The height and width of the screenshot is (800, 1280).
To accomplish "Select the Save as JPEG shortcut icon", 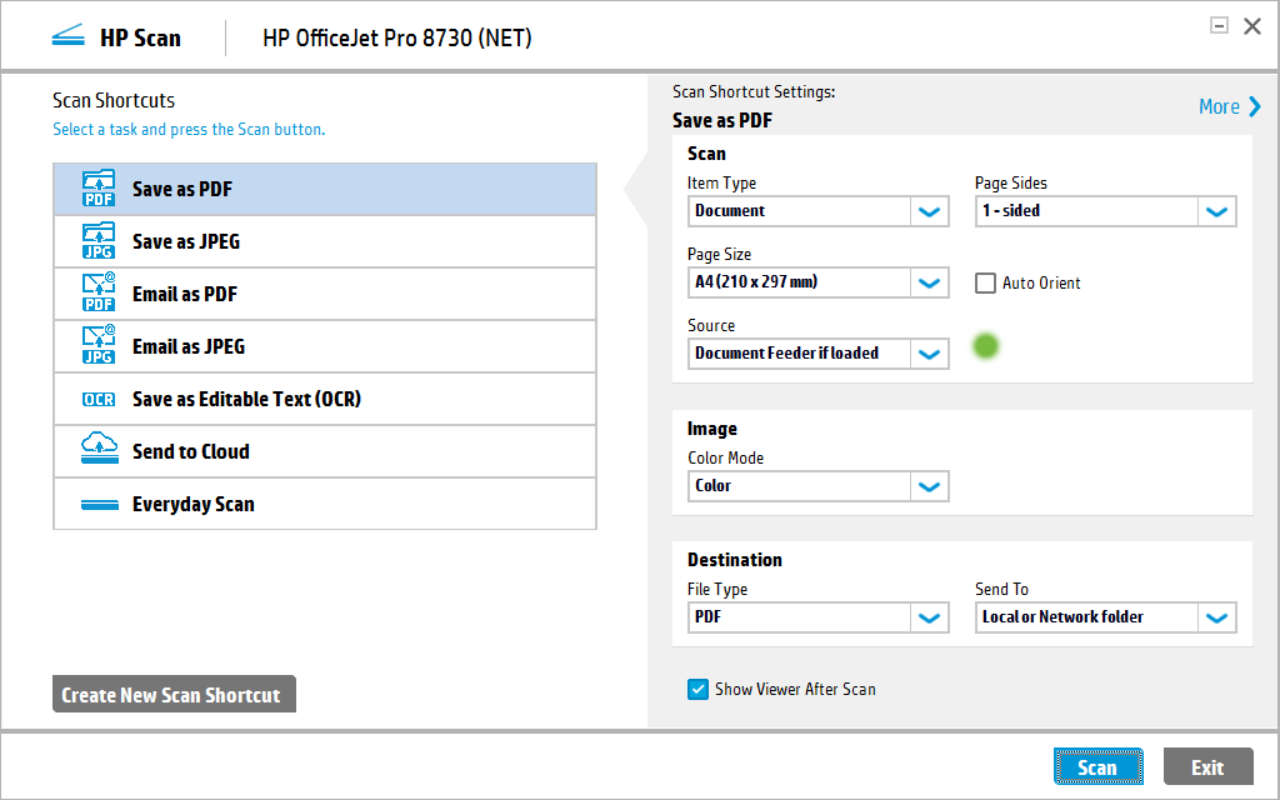I will tap(97, 240).
